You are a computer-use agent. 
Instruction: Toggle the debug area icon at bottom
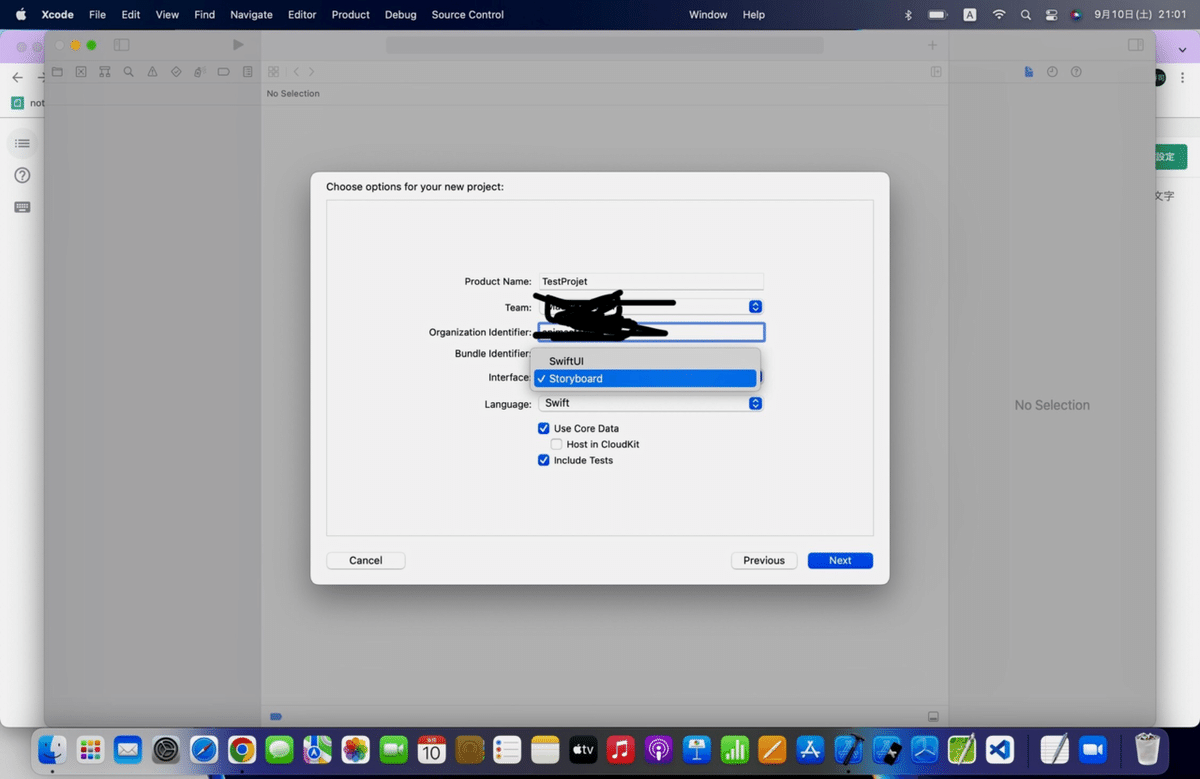coord(933,716)
